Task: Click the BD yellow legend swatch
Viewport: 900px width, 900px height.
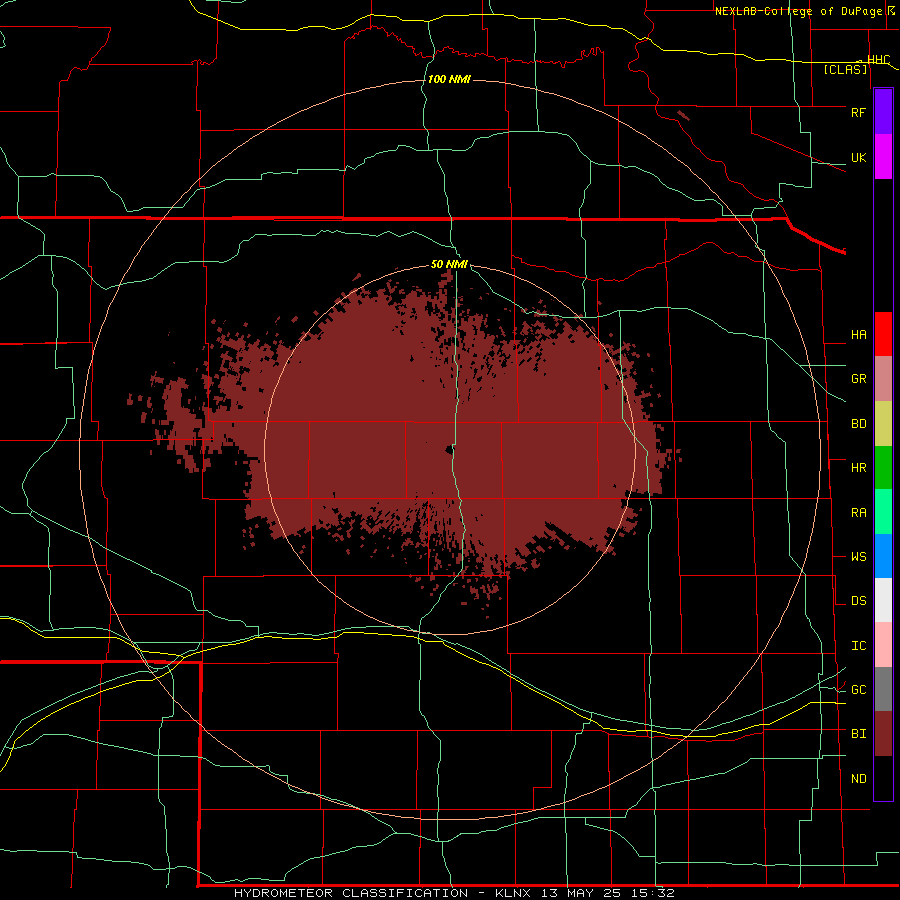Action: pos(883,424)
